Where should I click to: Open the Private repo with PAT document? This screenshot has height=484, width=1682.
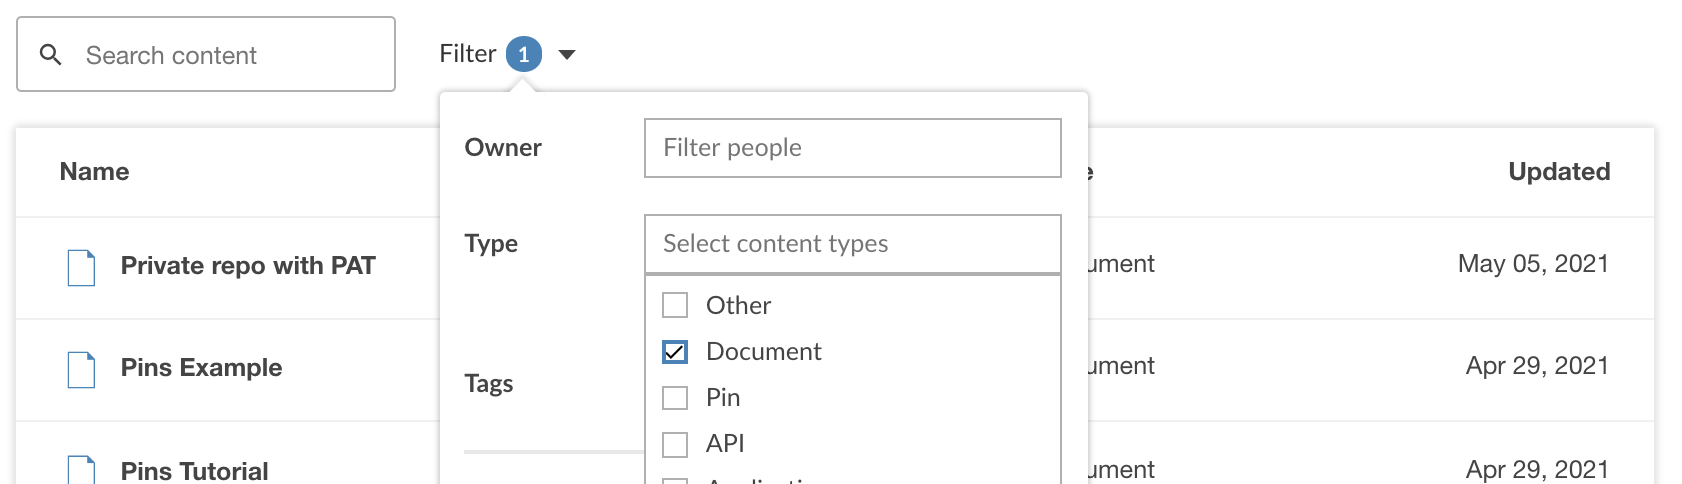(x=248, y=266)
